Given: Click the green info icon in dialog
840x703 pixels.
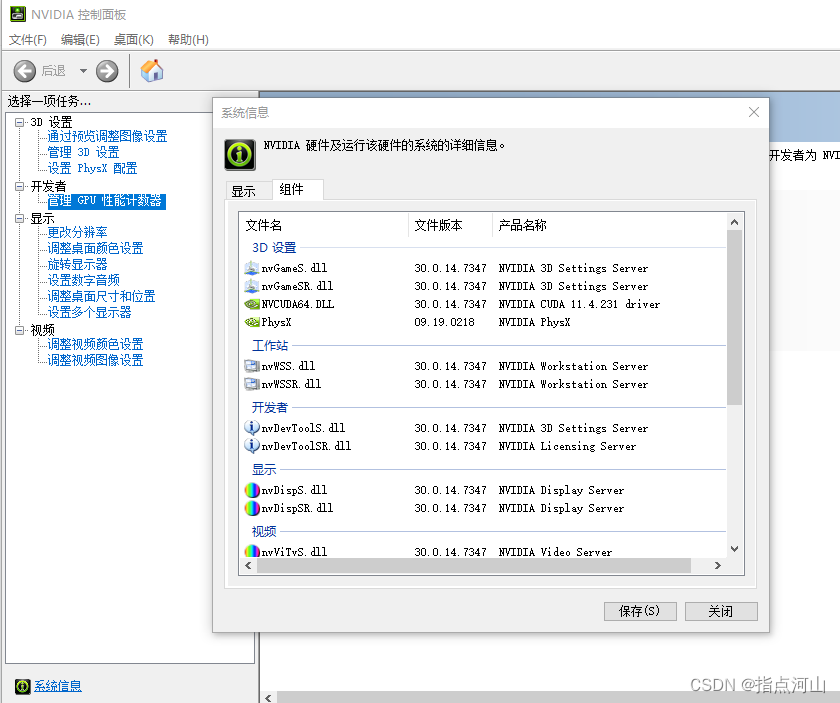Looking at the screenshot, I should pos(240,155).
